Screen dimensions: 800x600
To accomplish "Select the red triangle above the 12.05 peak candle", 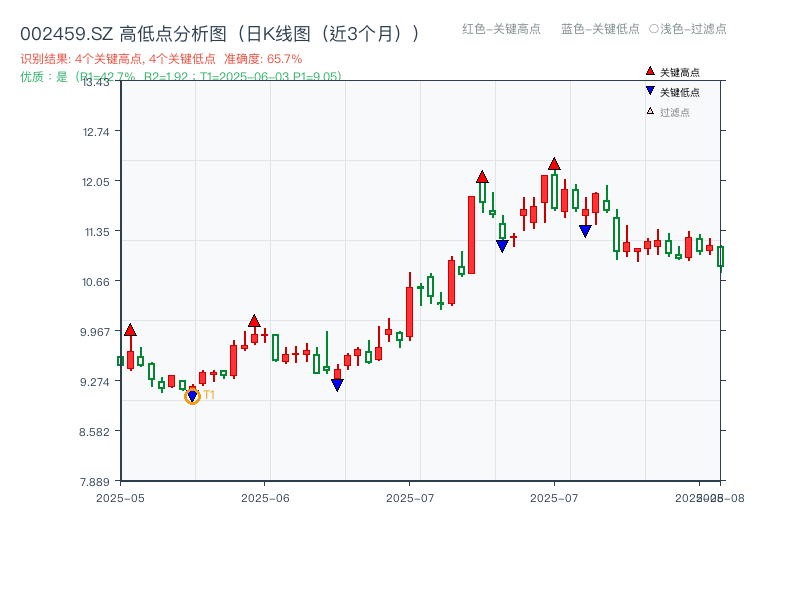I will pos(482,176).
